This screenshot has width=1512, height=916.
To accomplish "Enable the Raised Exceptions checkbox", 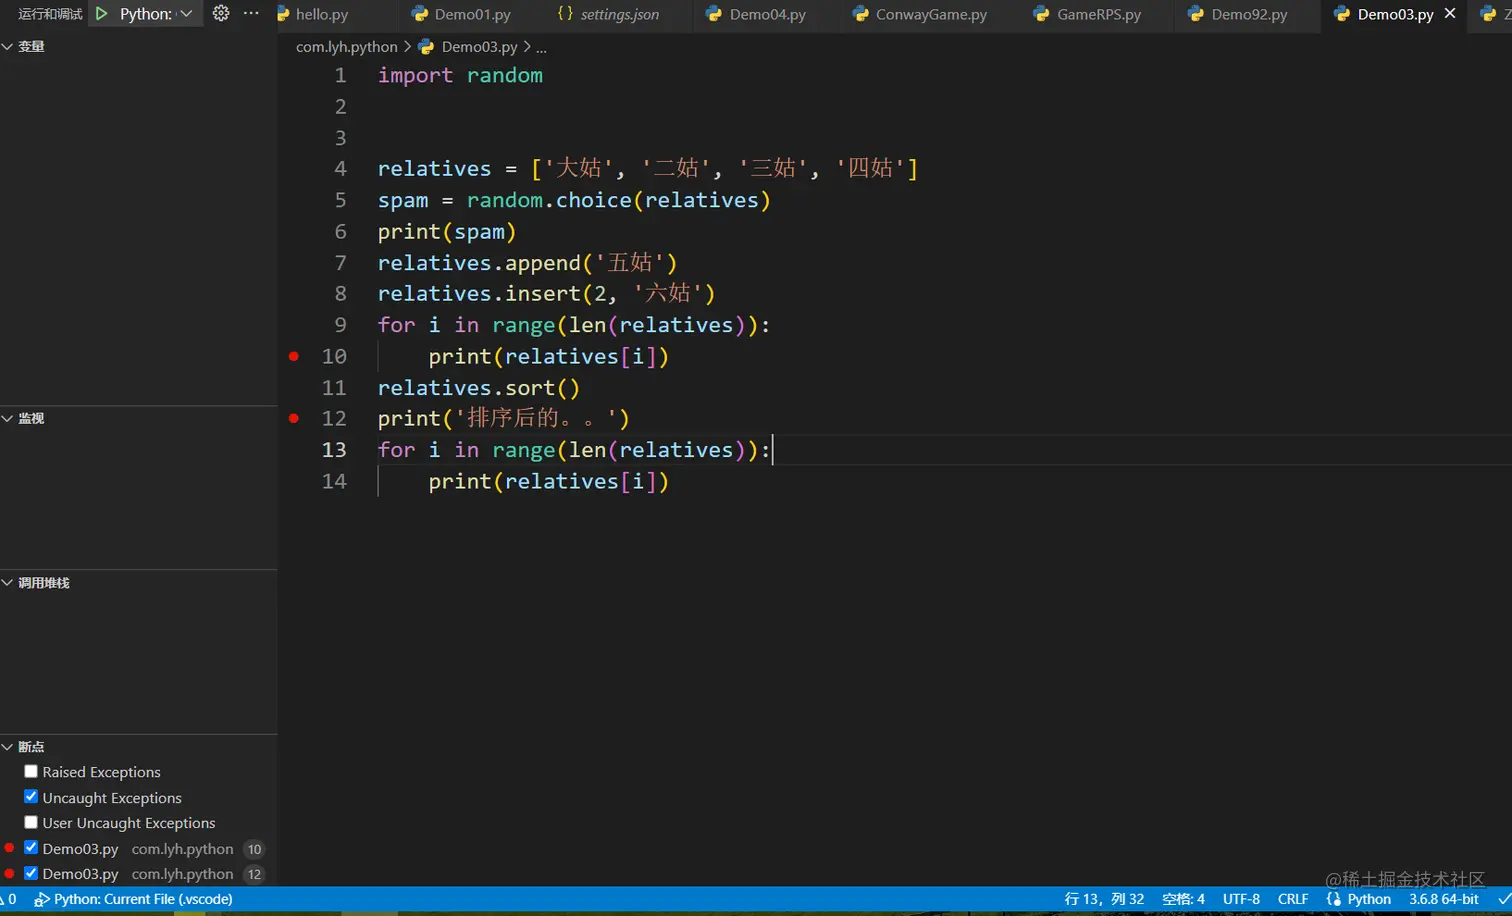I will 31,771.
